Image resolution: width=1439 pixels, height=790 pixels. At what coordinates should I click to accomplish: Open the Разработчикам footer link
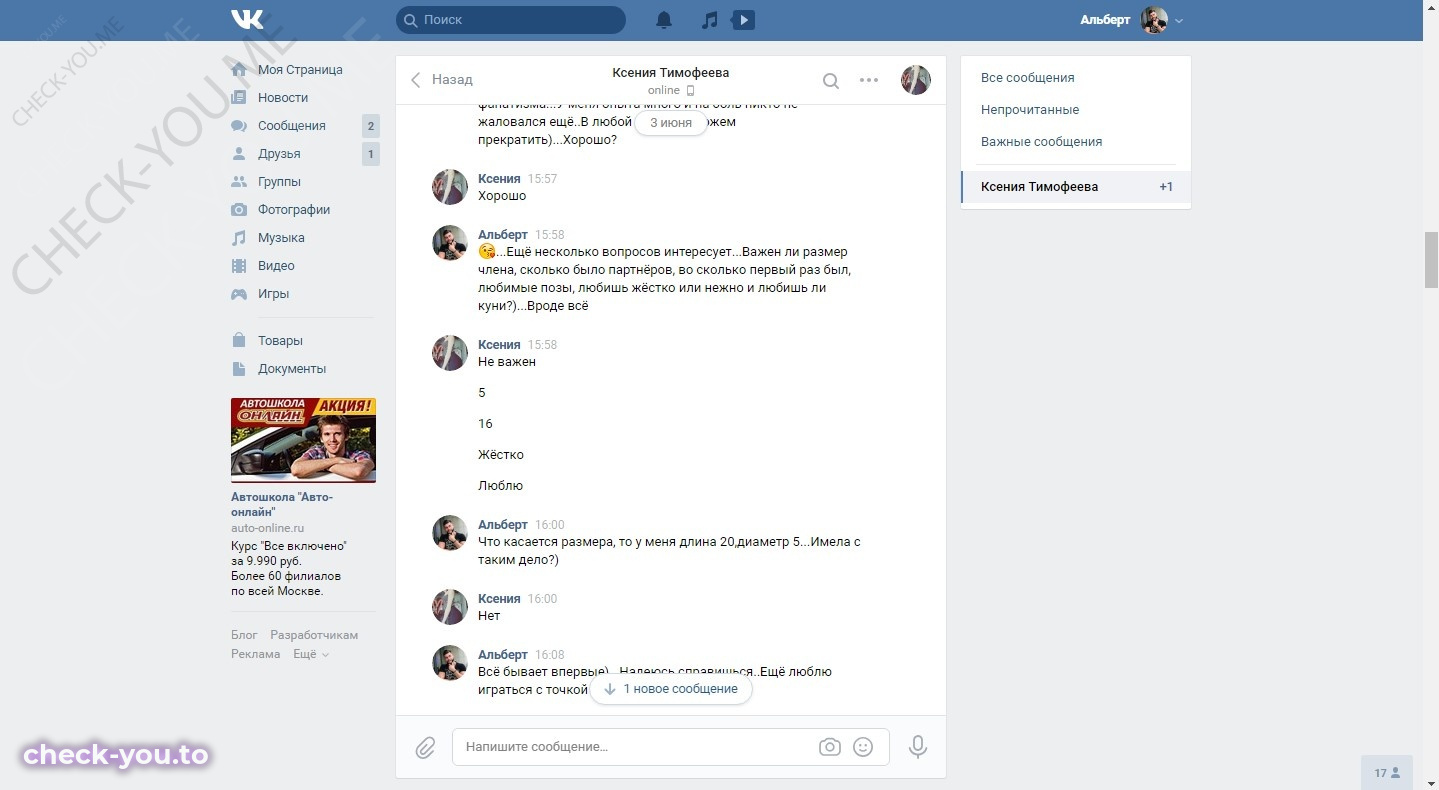[314, 635]
